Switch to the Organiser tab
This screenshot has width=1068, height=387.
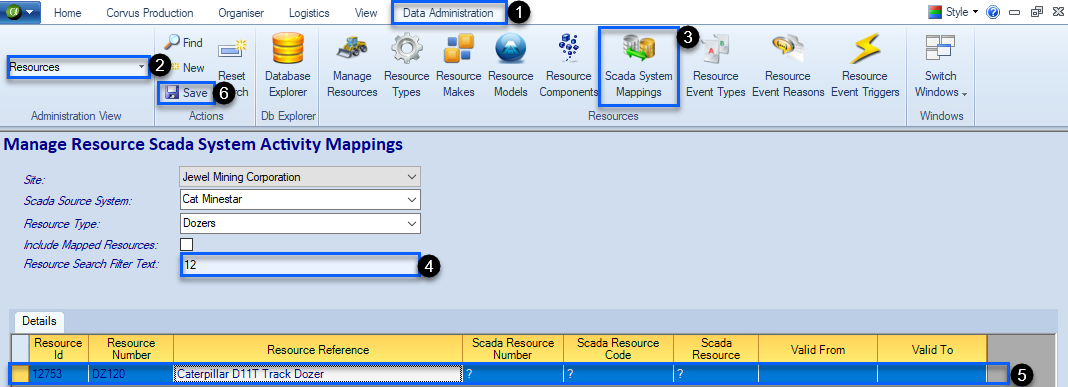(x=241, y=13)
